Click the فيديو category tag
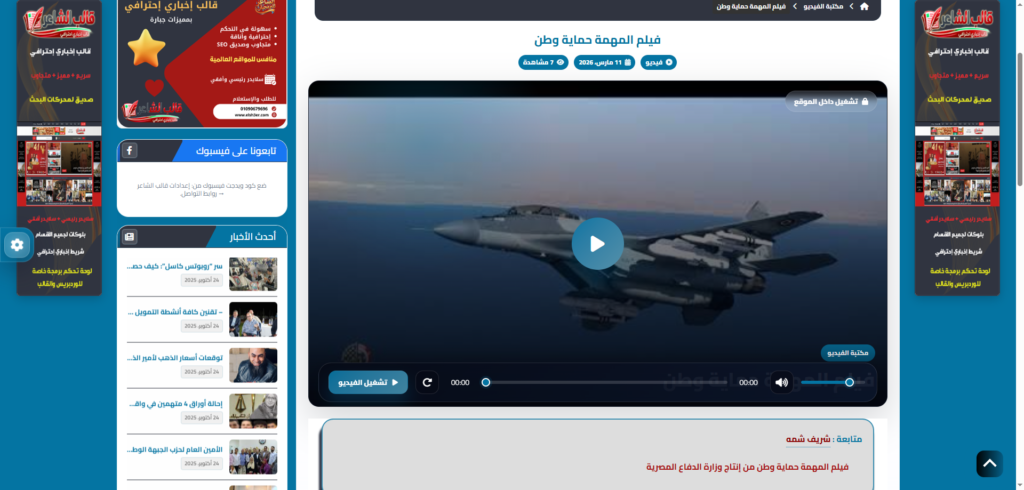 click(657, 62)
